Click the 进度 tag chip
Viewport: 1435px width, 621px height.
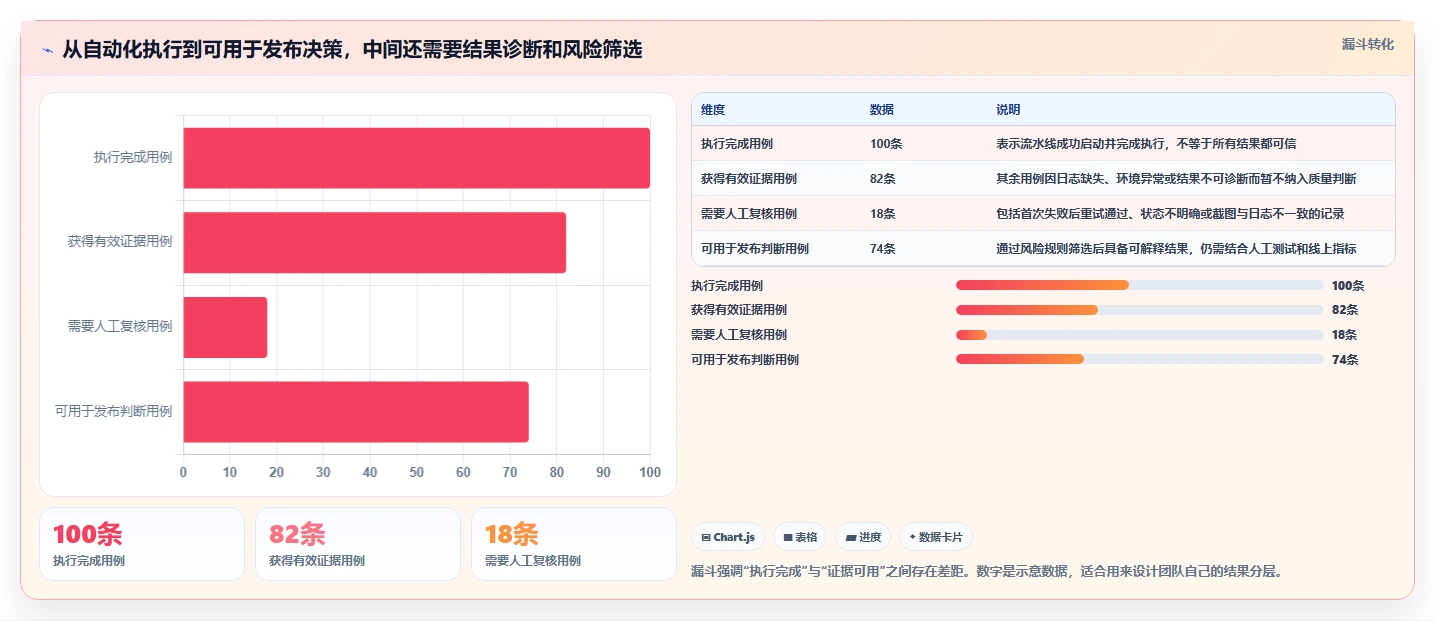[863, 537]
